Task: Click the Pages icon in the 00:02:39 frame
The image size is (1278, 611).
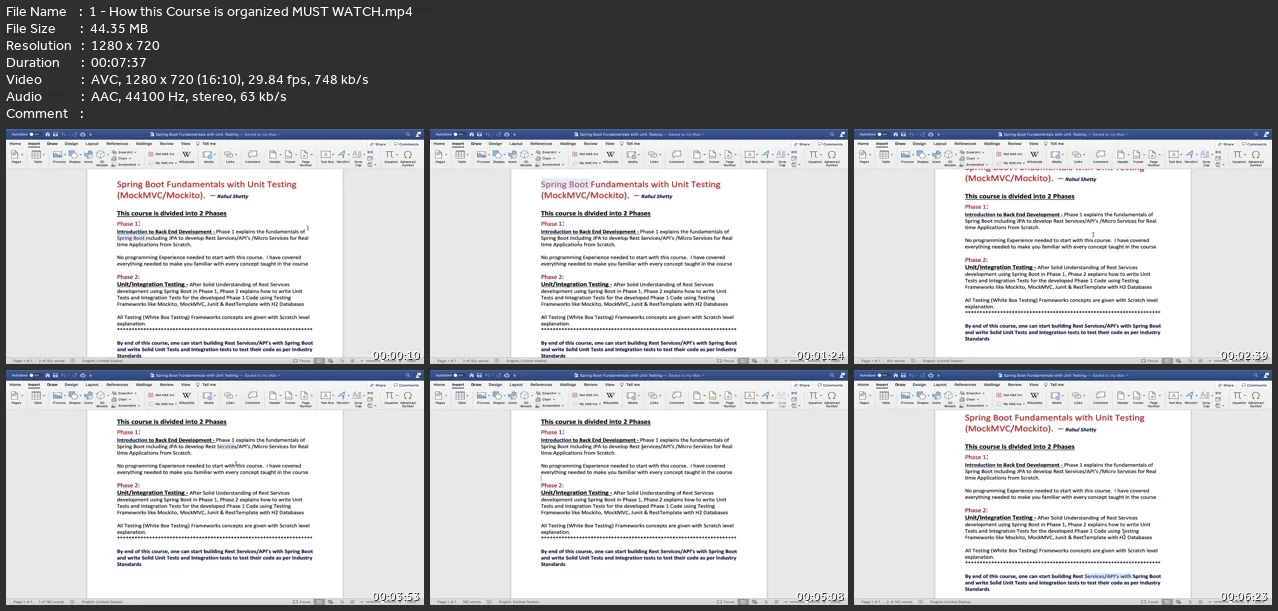Action: point(864,156)
